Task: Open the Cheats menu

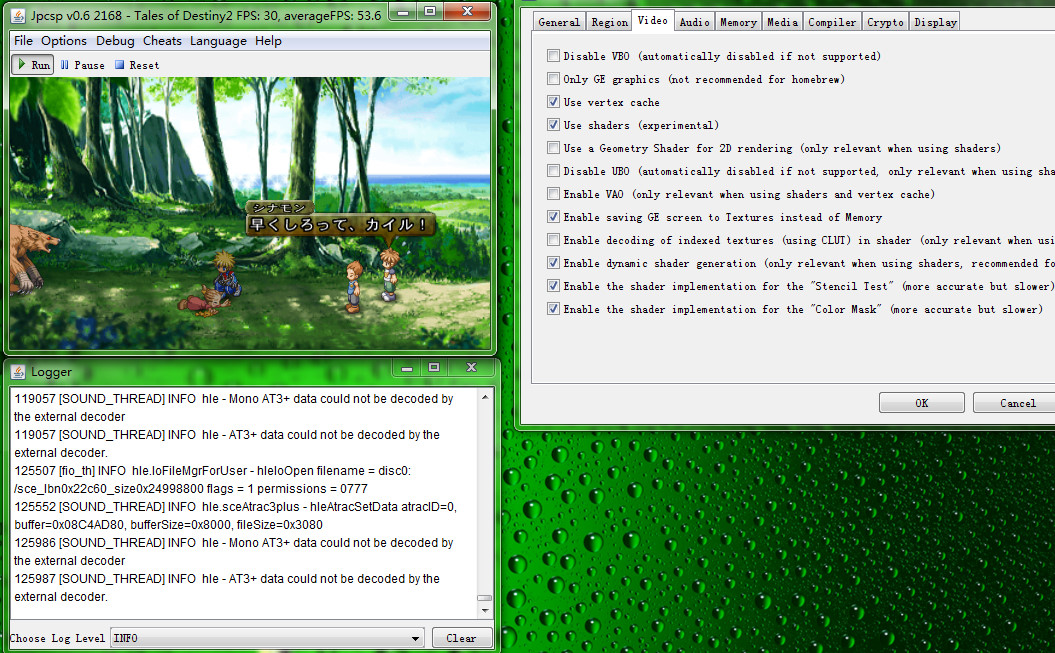Action: (162, 41)
